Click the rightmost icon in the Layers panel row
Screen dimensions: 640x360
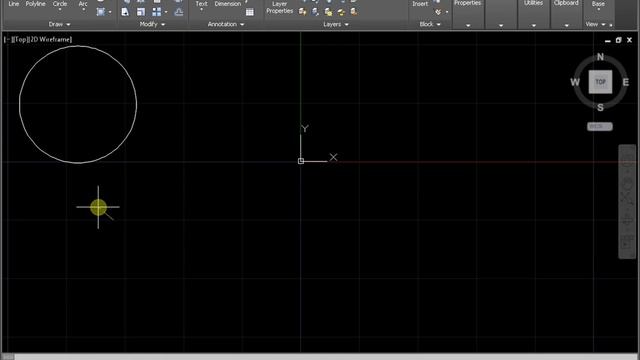pyautogui.click(x=354, y=12)
